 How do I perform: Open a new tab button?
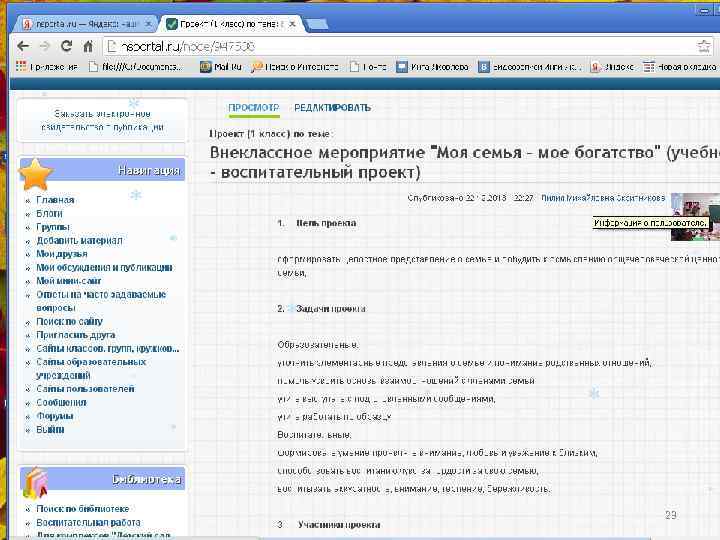[x=316, y=24]
